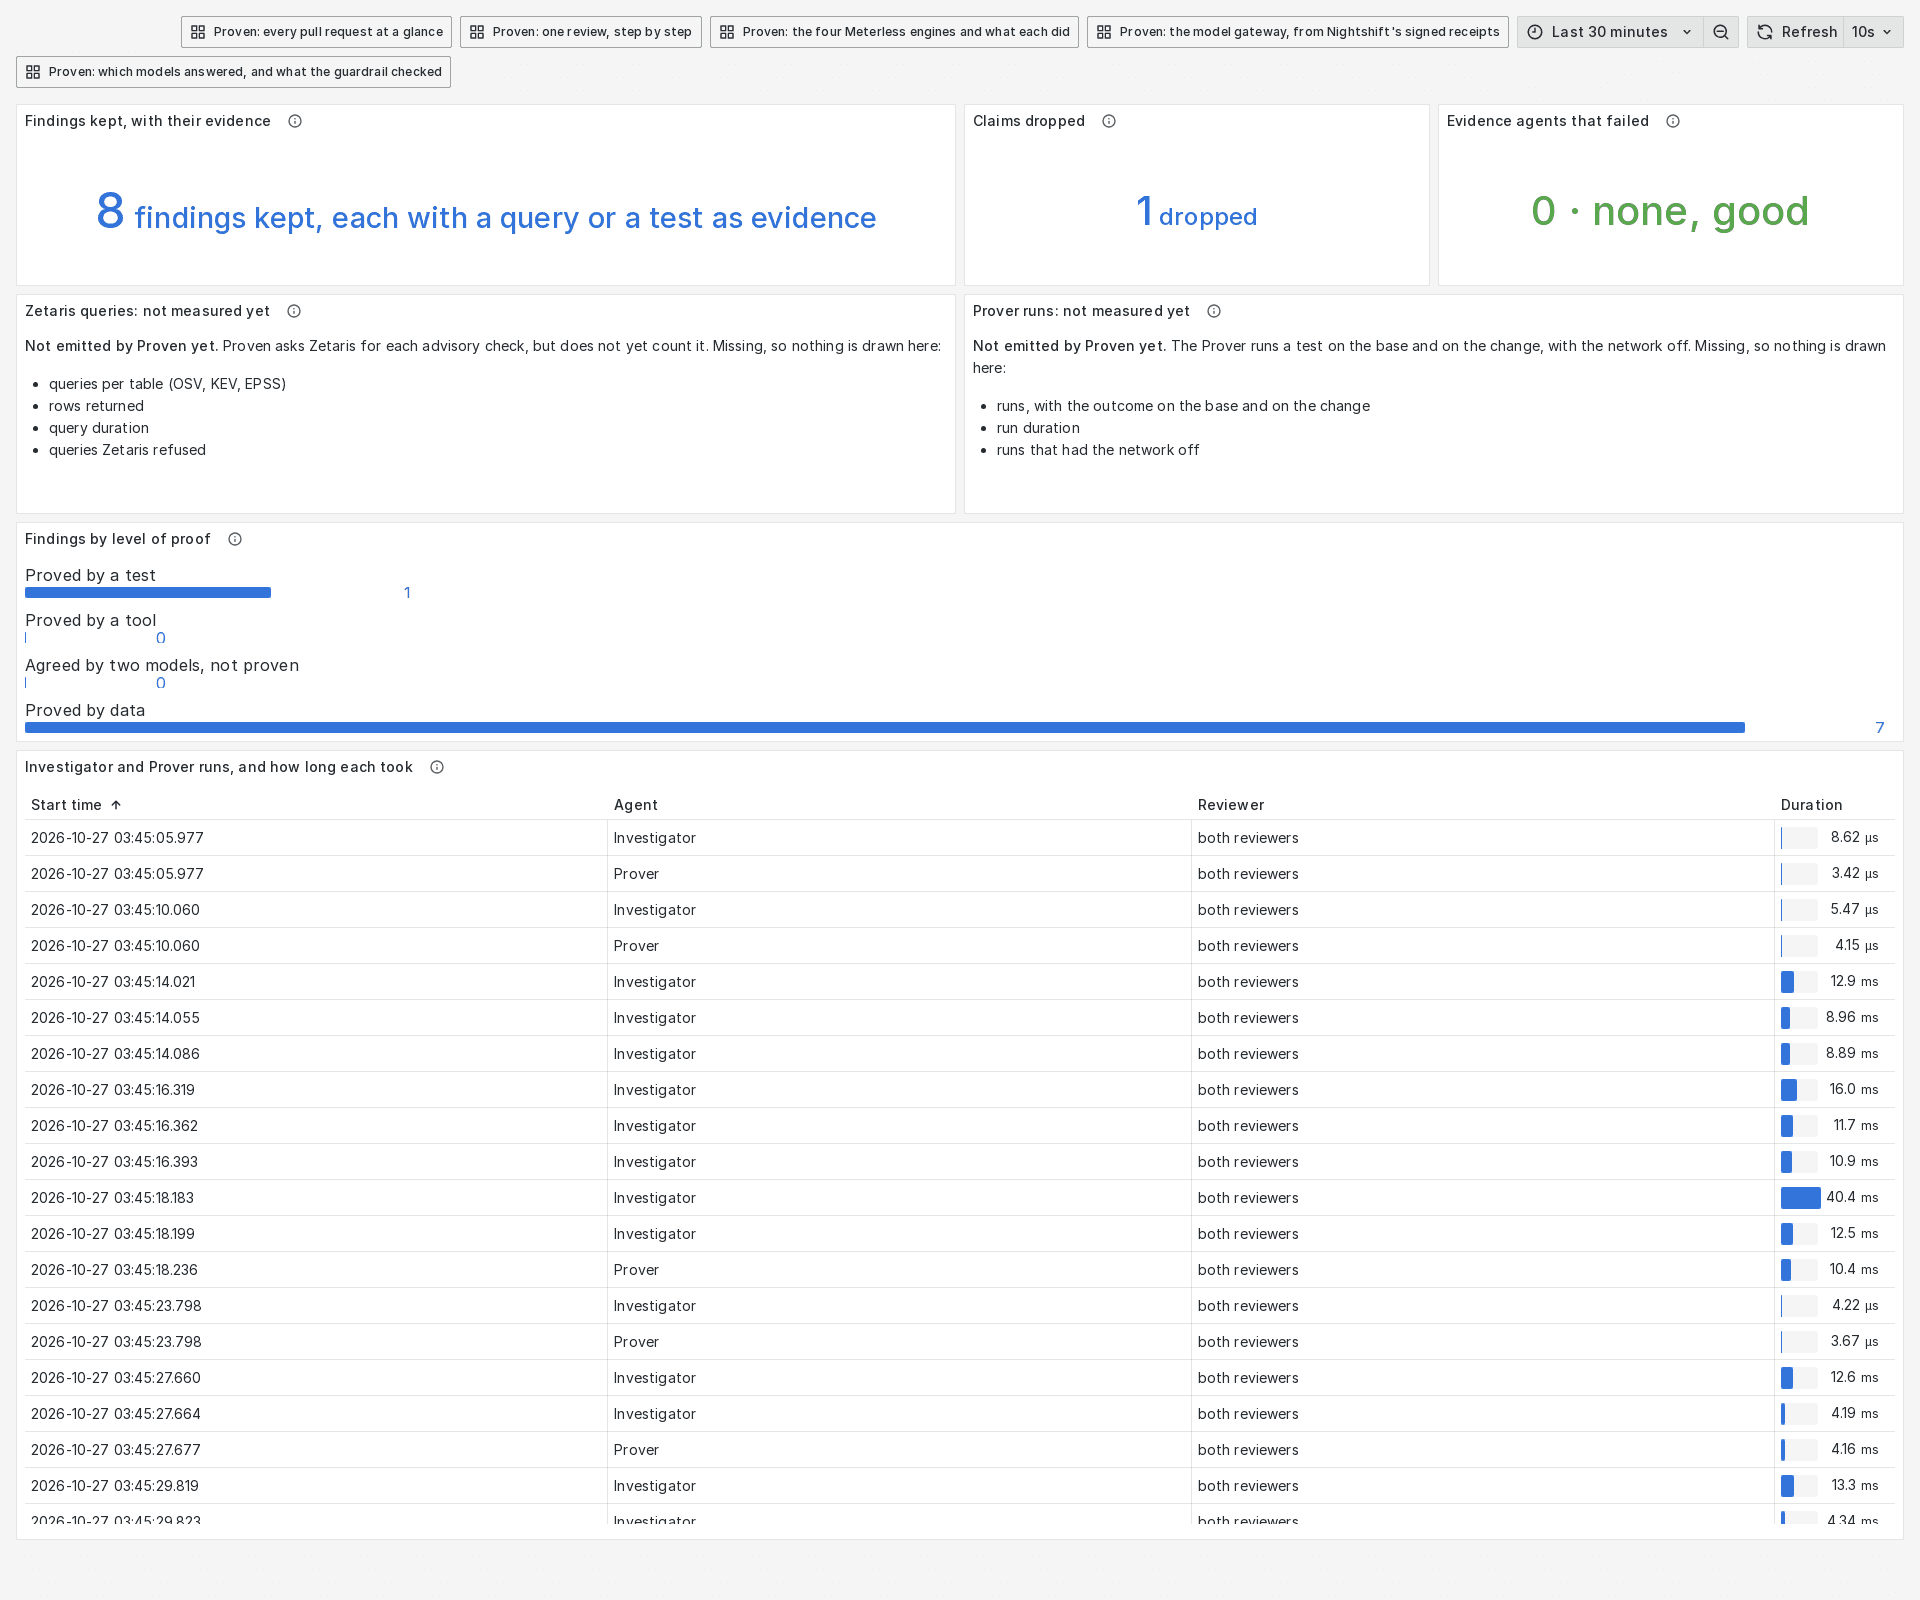Click info icon beside Zetaris queries title
Screen dimensions: 1920x1600
point(294,311)
